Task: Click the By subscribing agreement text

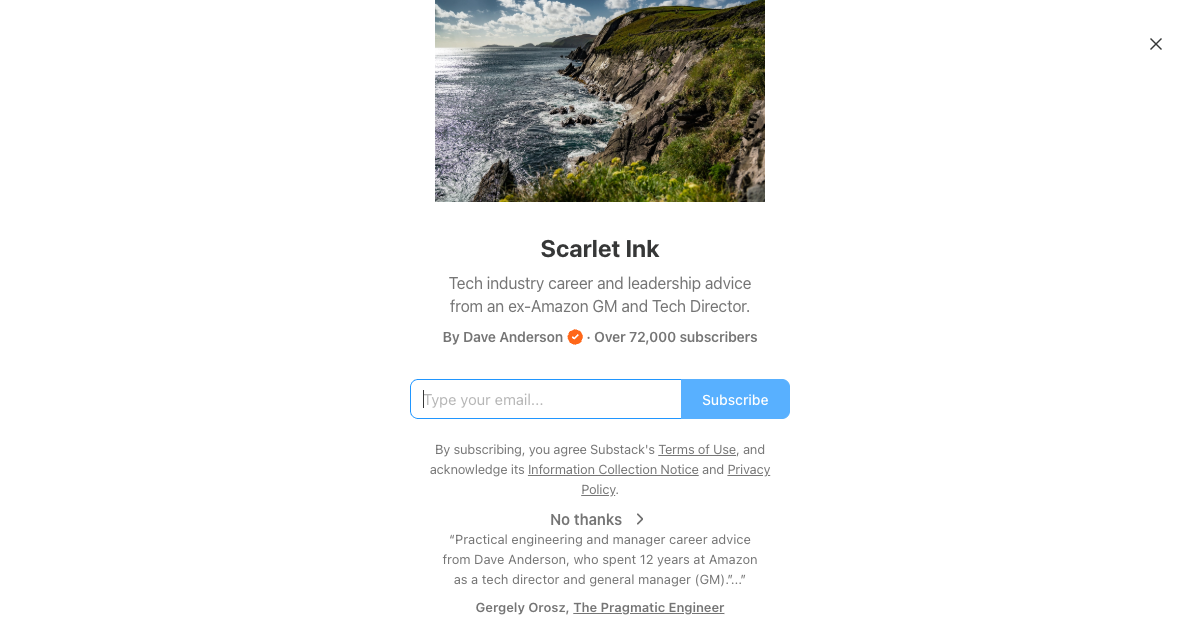Action: [x=600, y=469]
